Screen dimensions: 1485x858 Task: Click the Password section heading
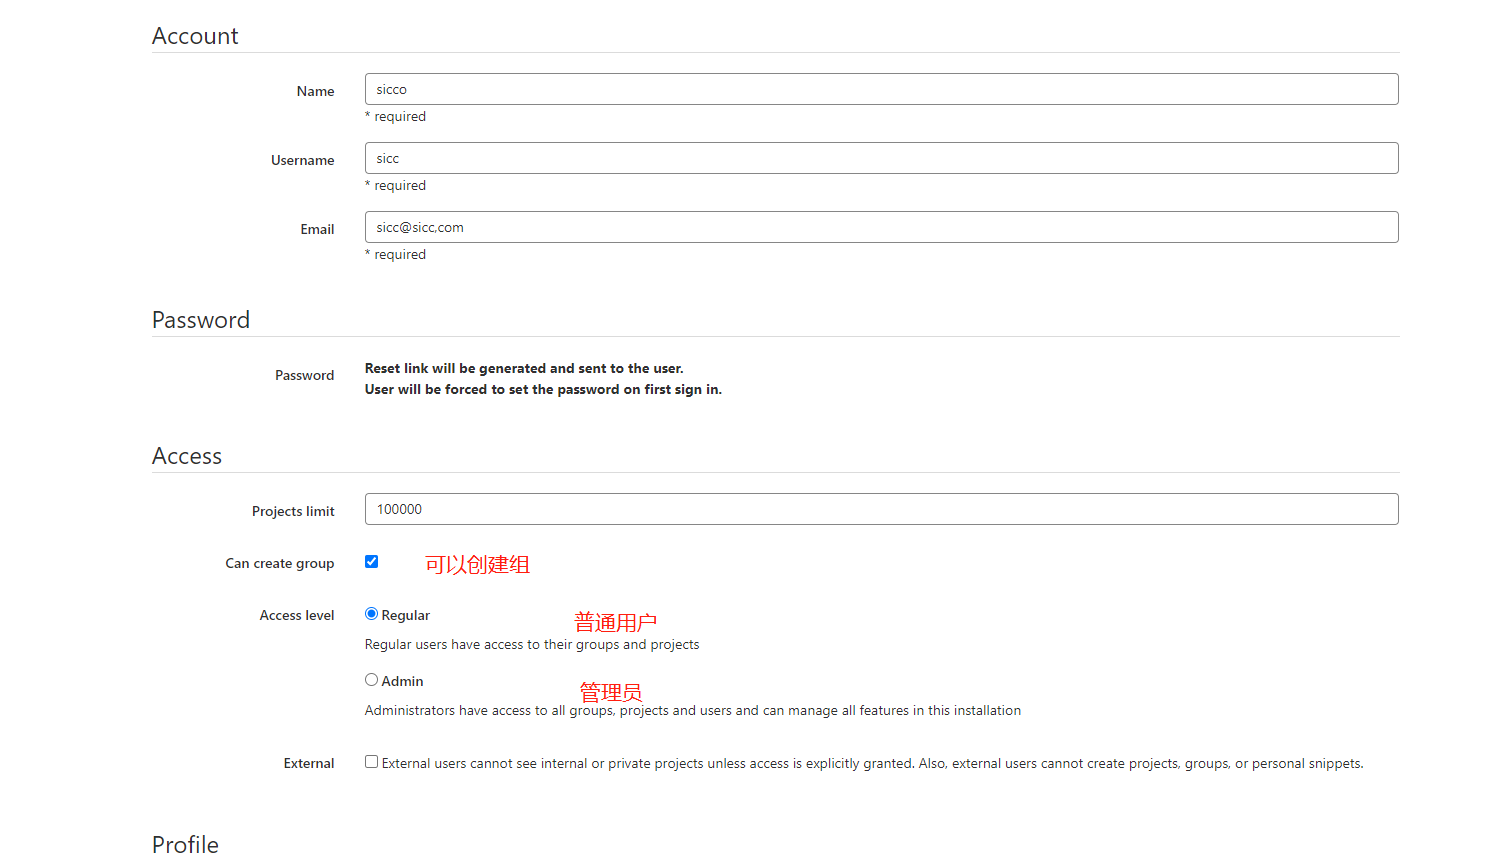pos(201,320)
